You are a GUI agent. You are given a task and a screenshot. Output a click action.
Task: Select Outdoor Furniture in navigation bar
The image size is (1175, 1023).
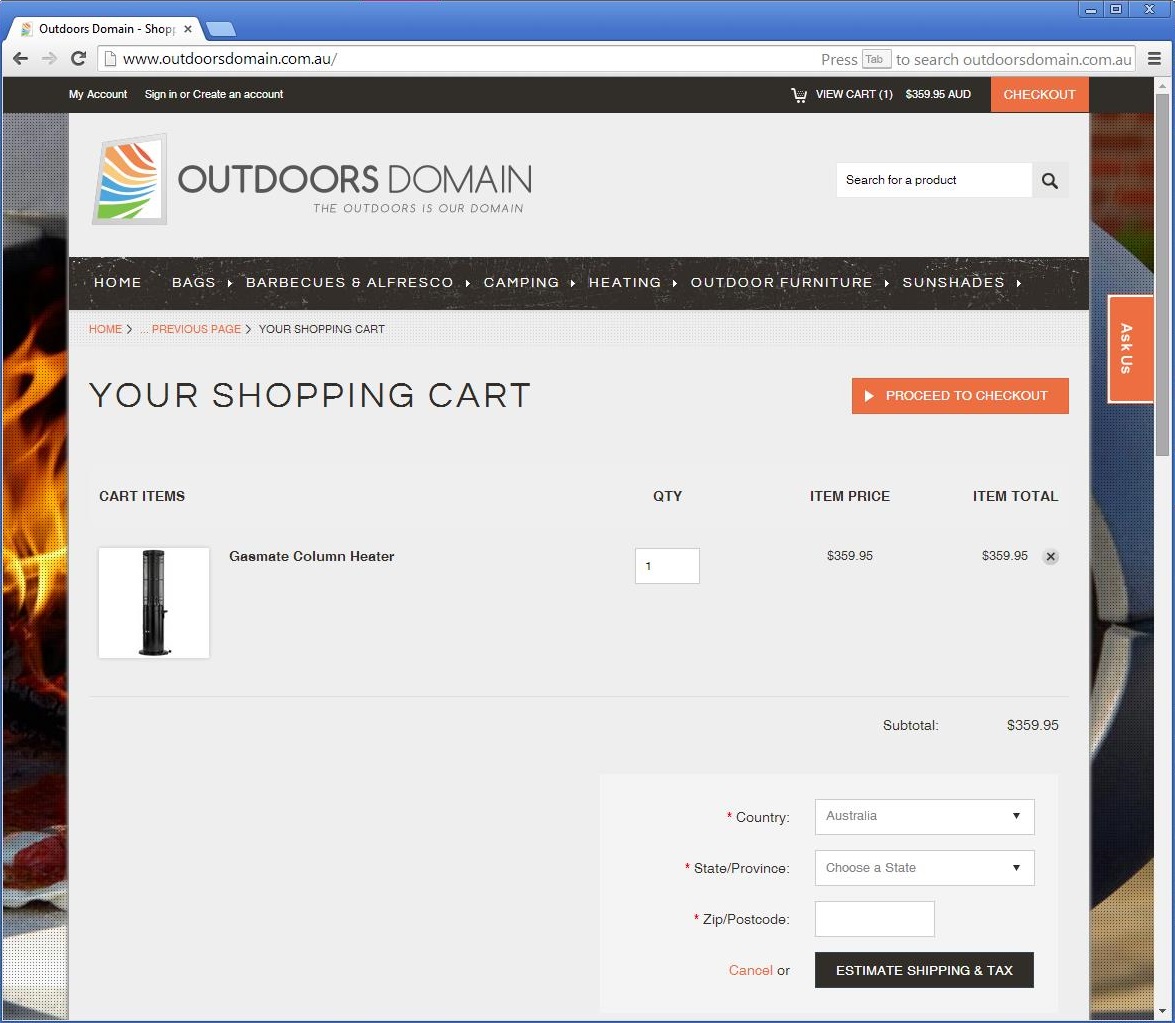(x=781, y=283)
